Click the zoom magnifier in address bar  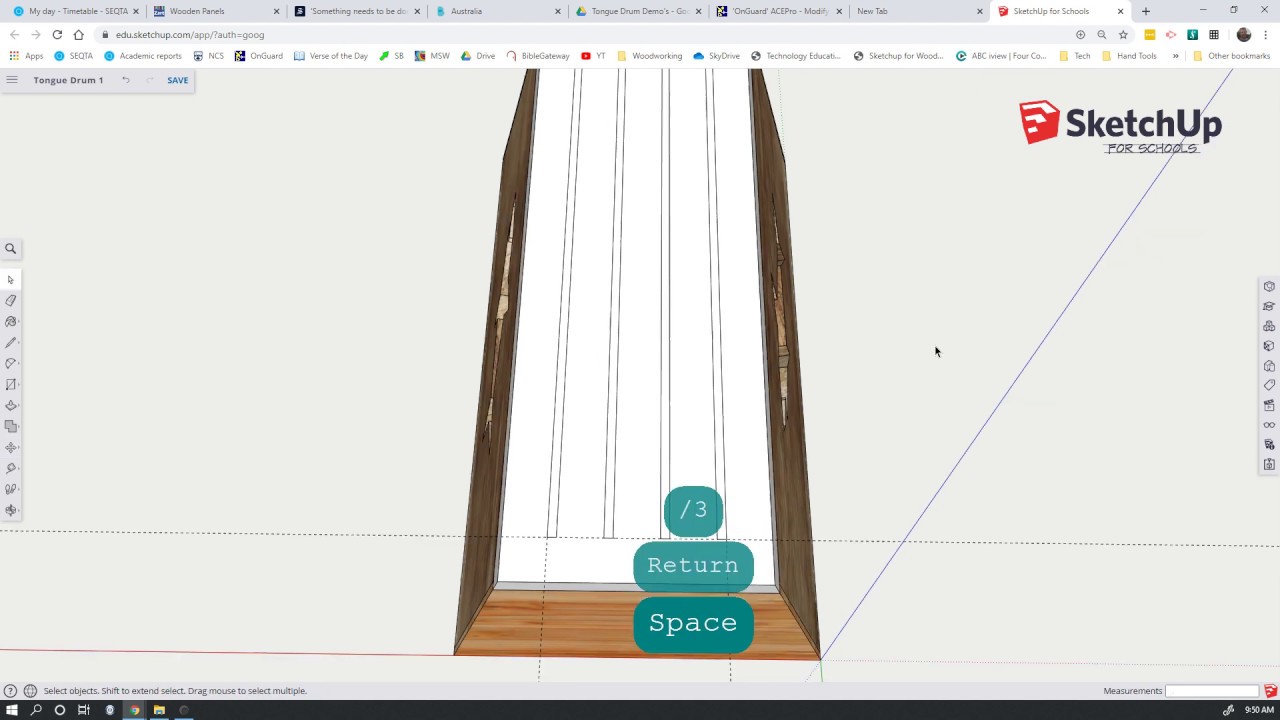(x=1101, y=35)
